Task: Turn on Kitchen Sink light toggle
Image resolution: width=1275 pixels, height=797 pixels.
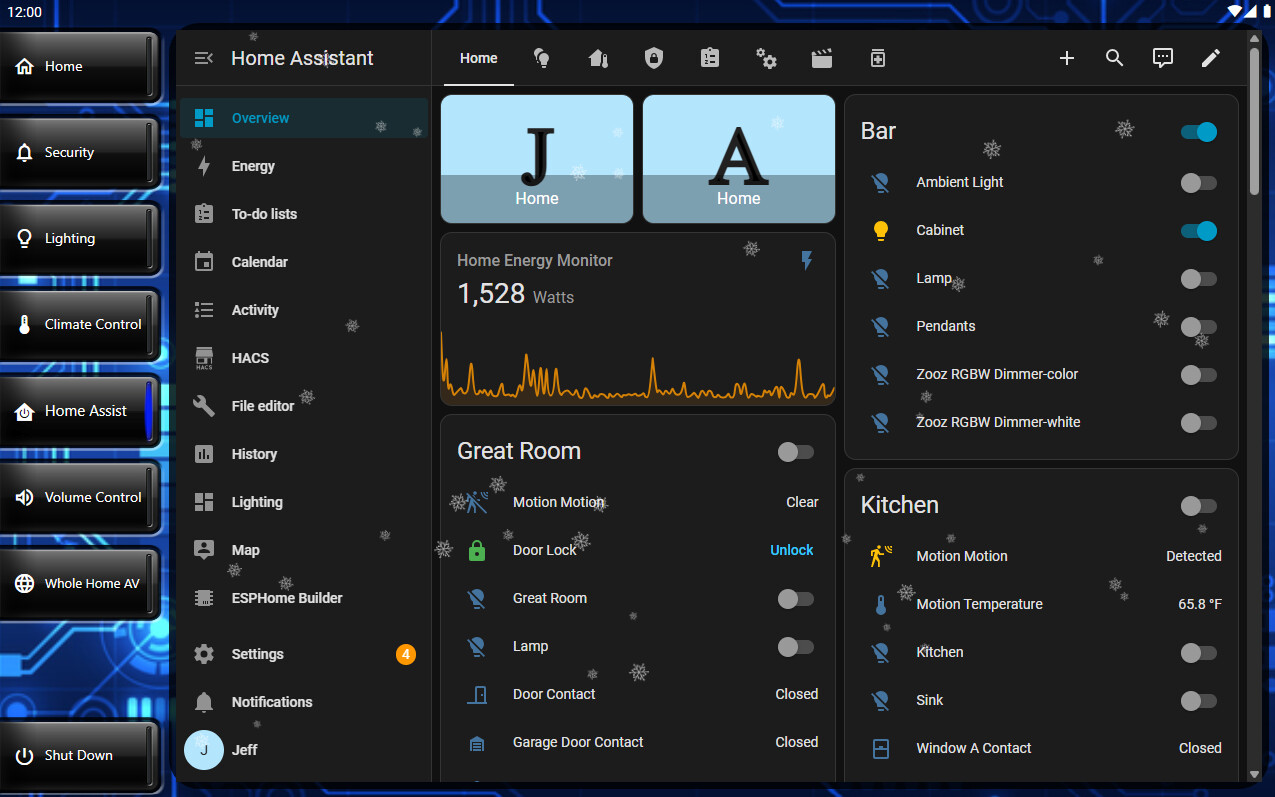Action: tap(1198, 701)
